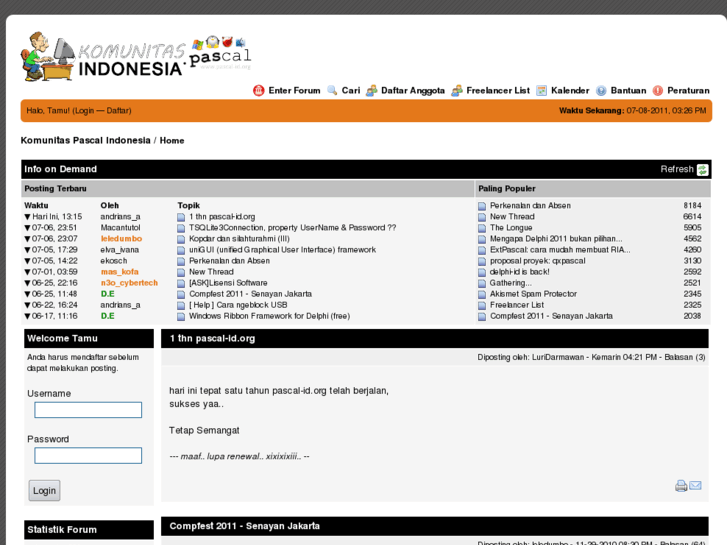Click the Password input field
Screen dimensions: 727x545
(88, 455)
